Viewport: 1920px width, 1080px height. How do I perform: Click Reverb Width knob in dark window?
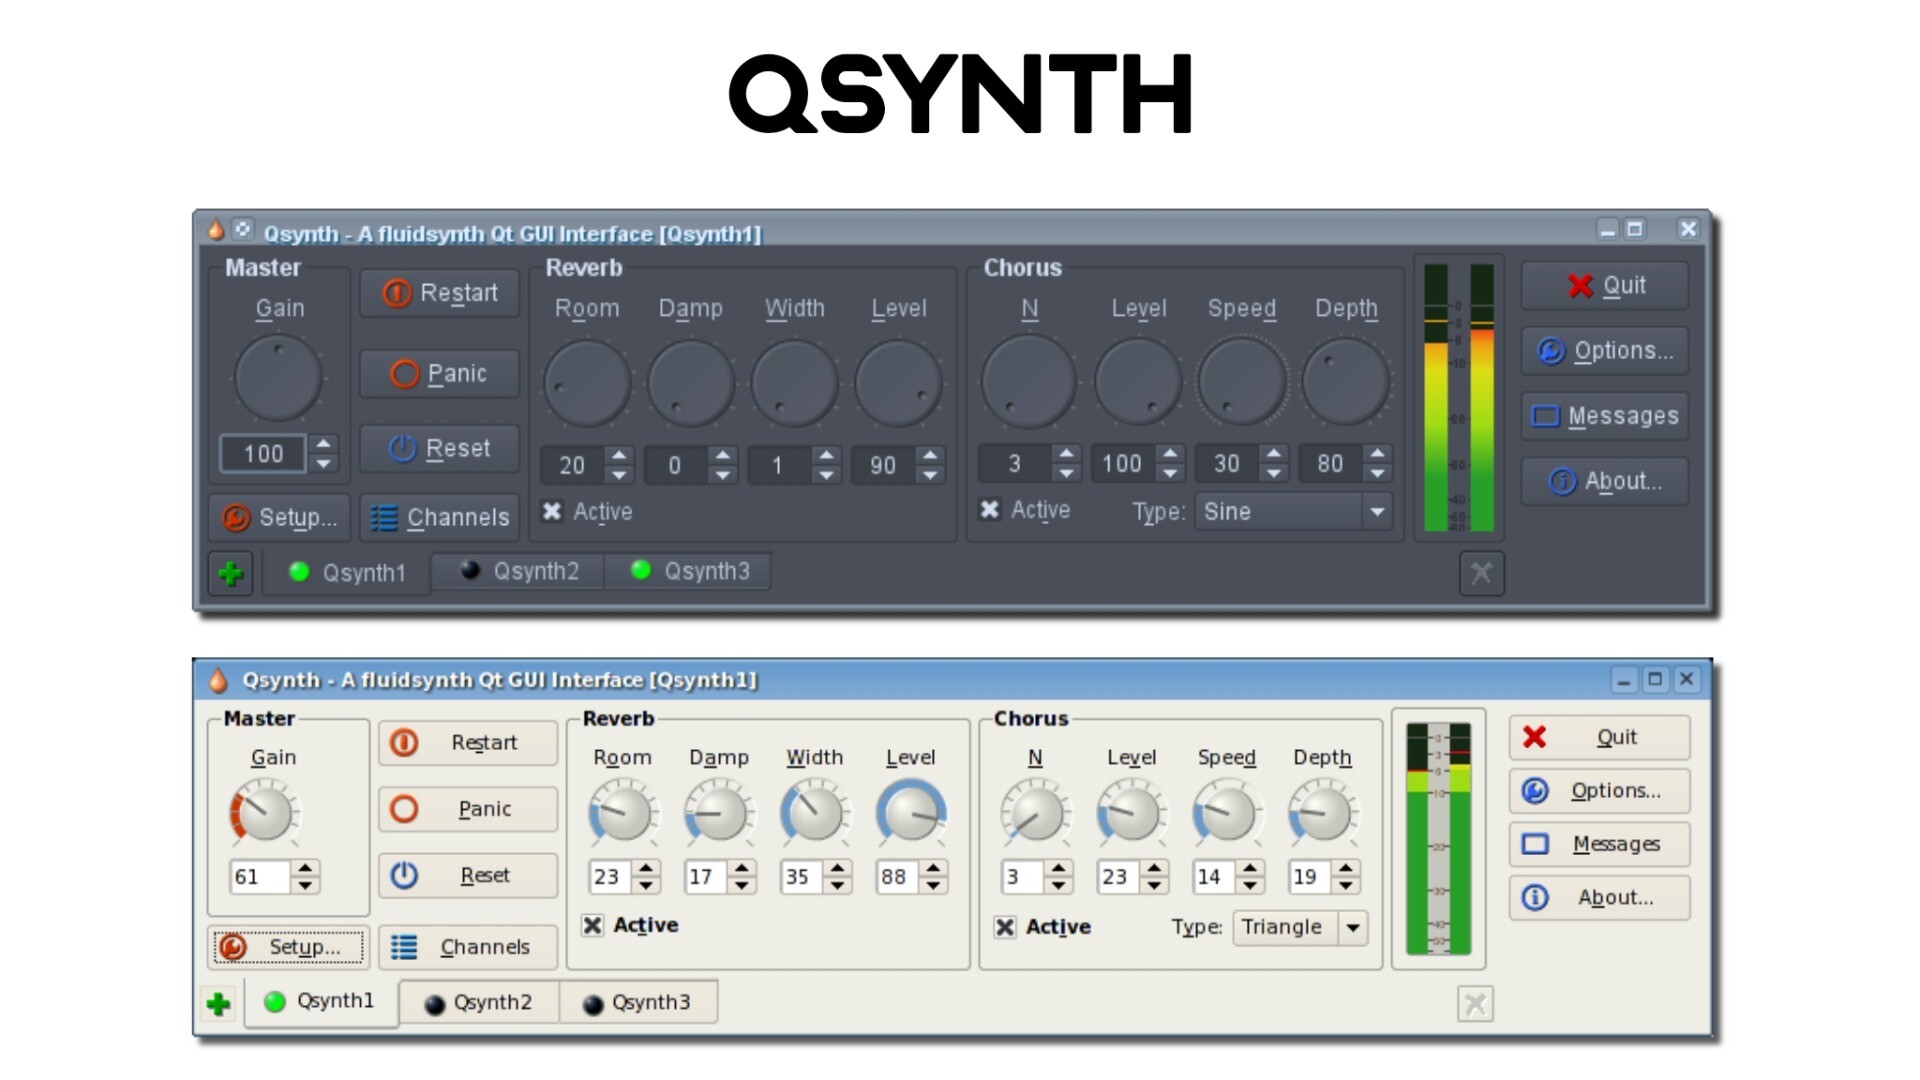point(795,382)
